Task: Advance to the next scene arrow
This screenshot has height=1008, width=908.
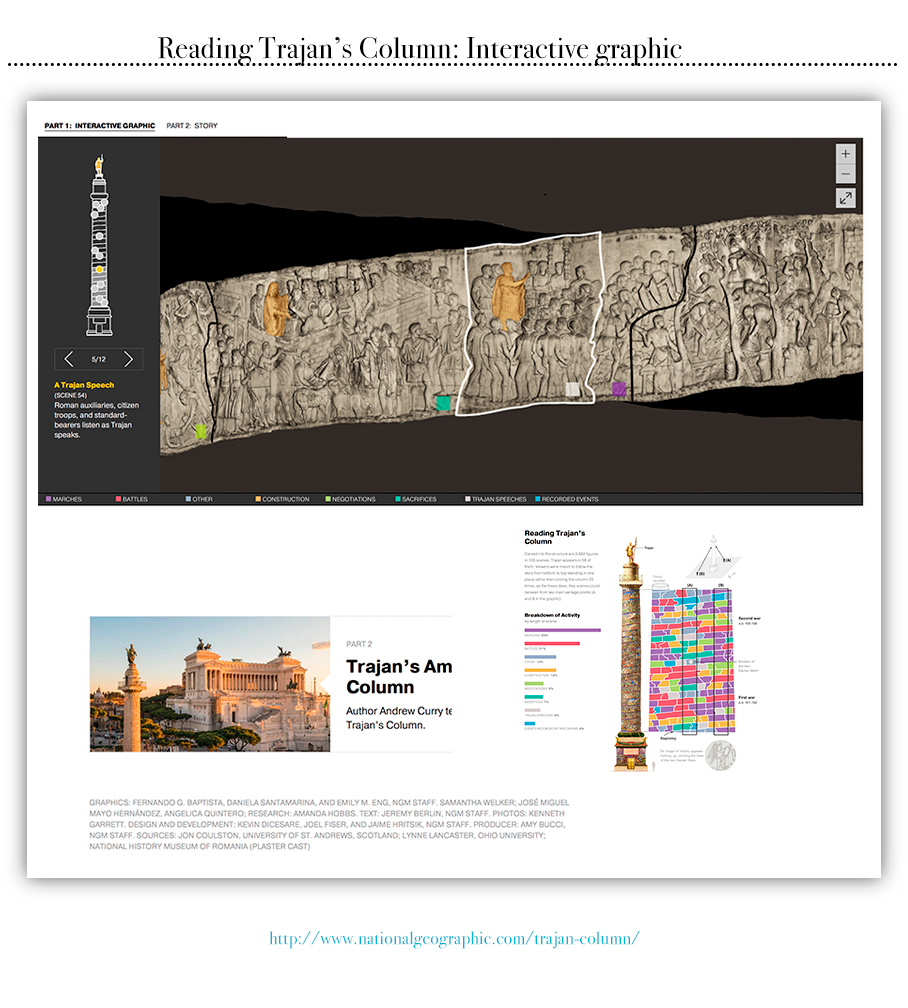Action: tap(128, 359)
